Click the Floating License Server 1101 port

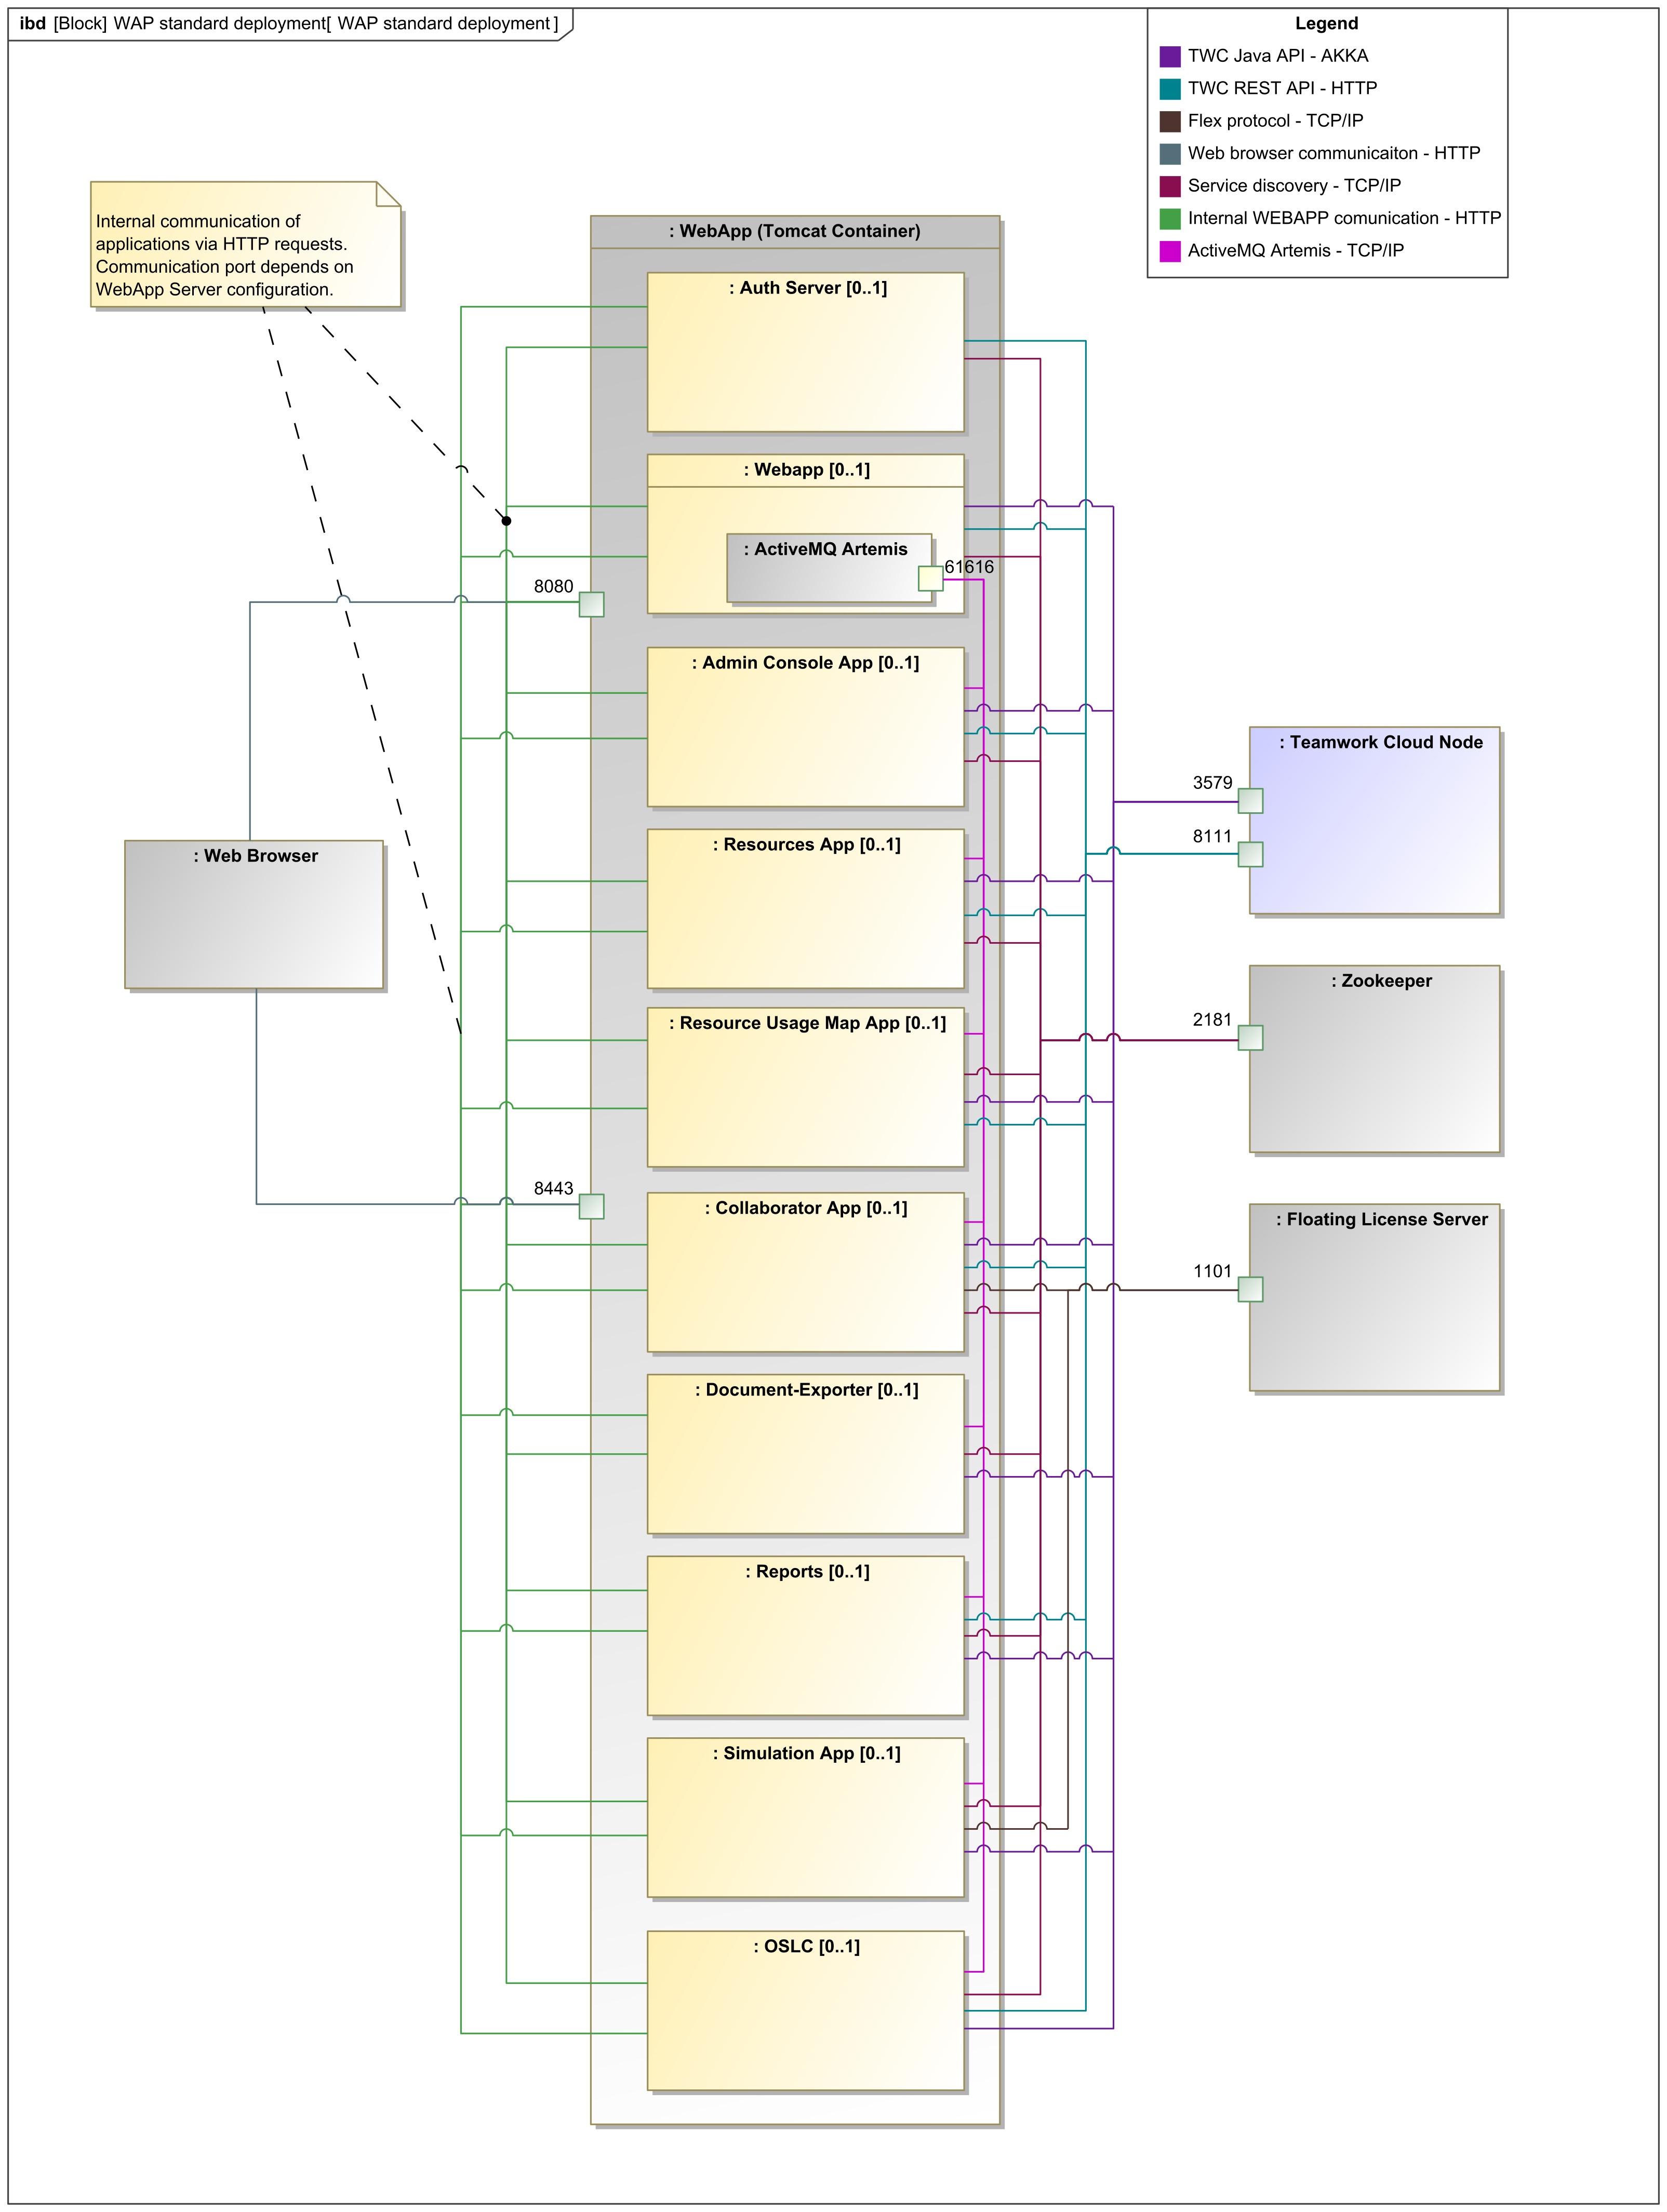pos(1250,1289)
